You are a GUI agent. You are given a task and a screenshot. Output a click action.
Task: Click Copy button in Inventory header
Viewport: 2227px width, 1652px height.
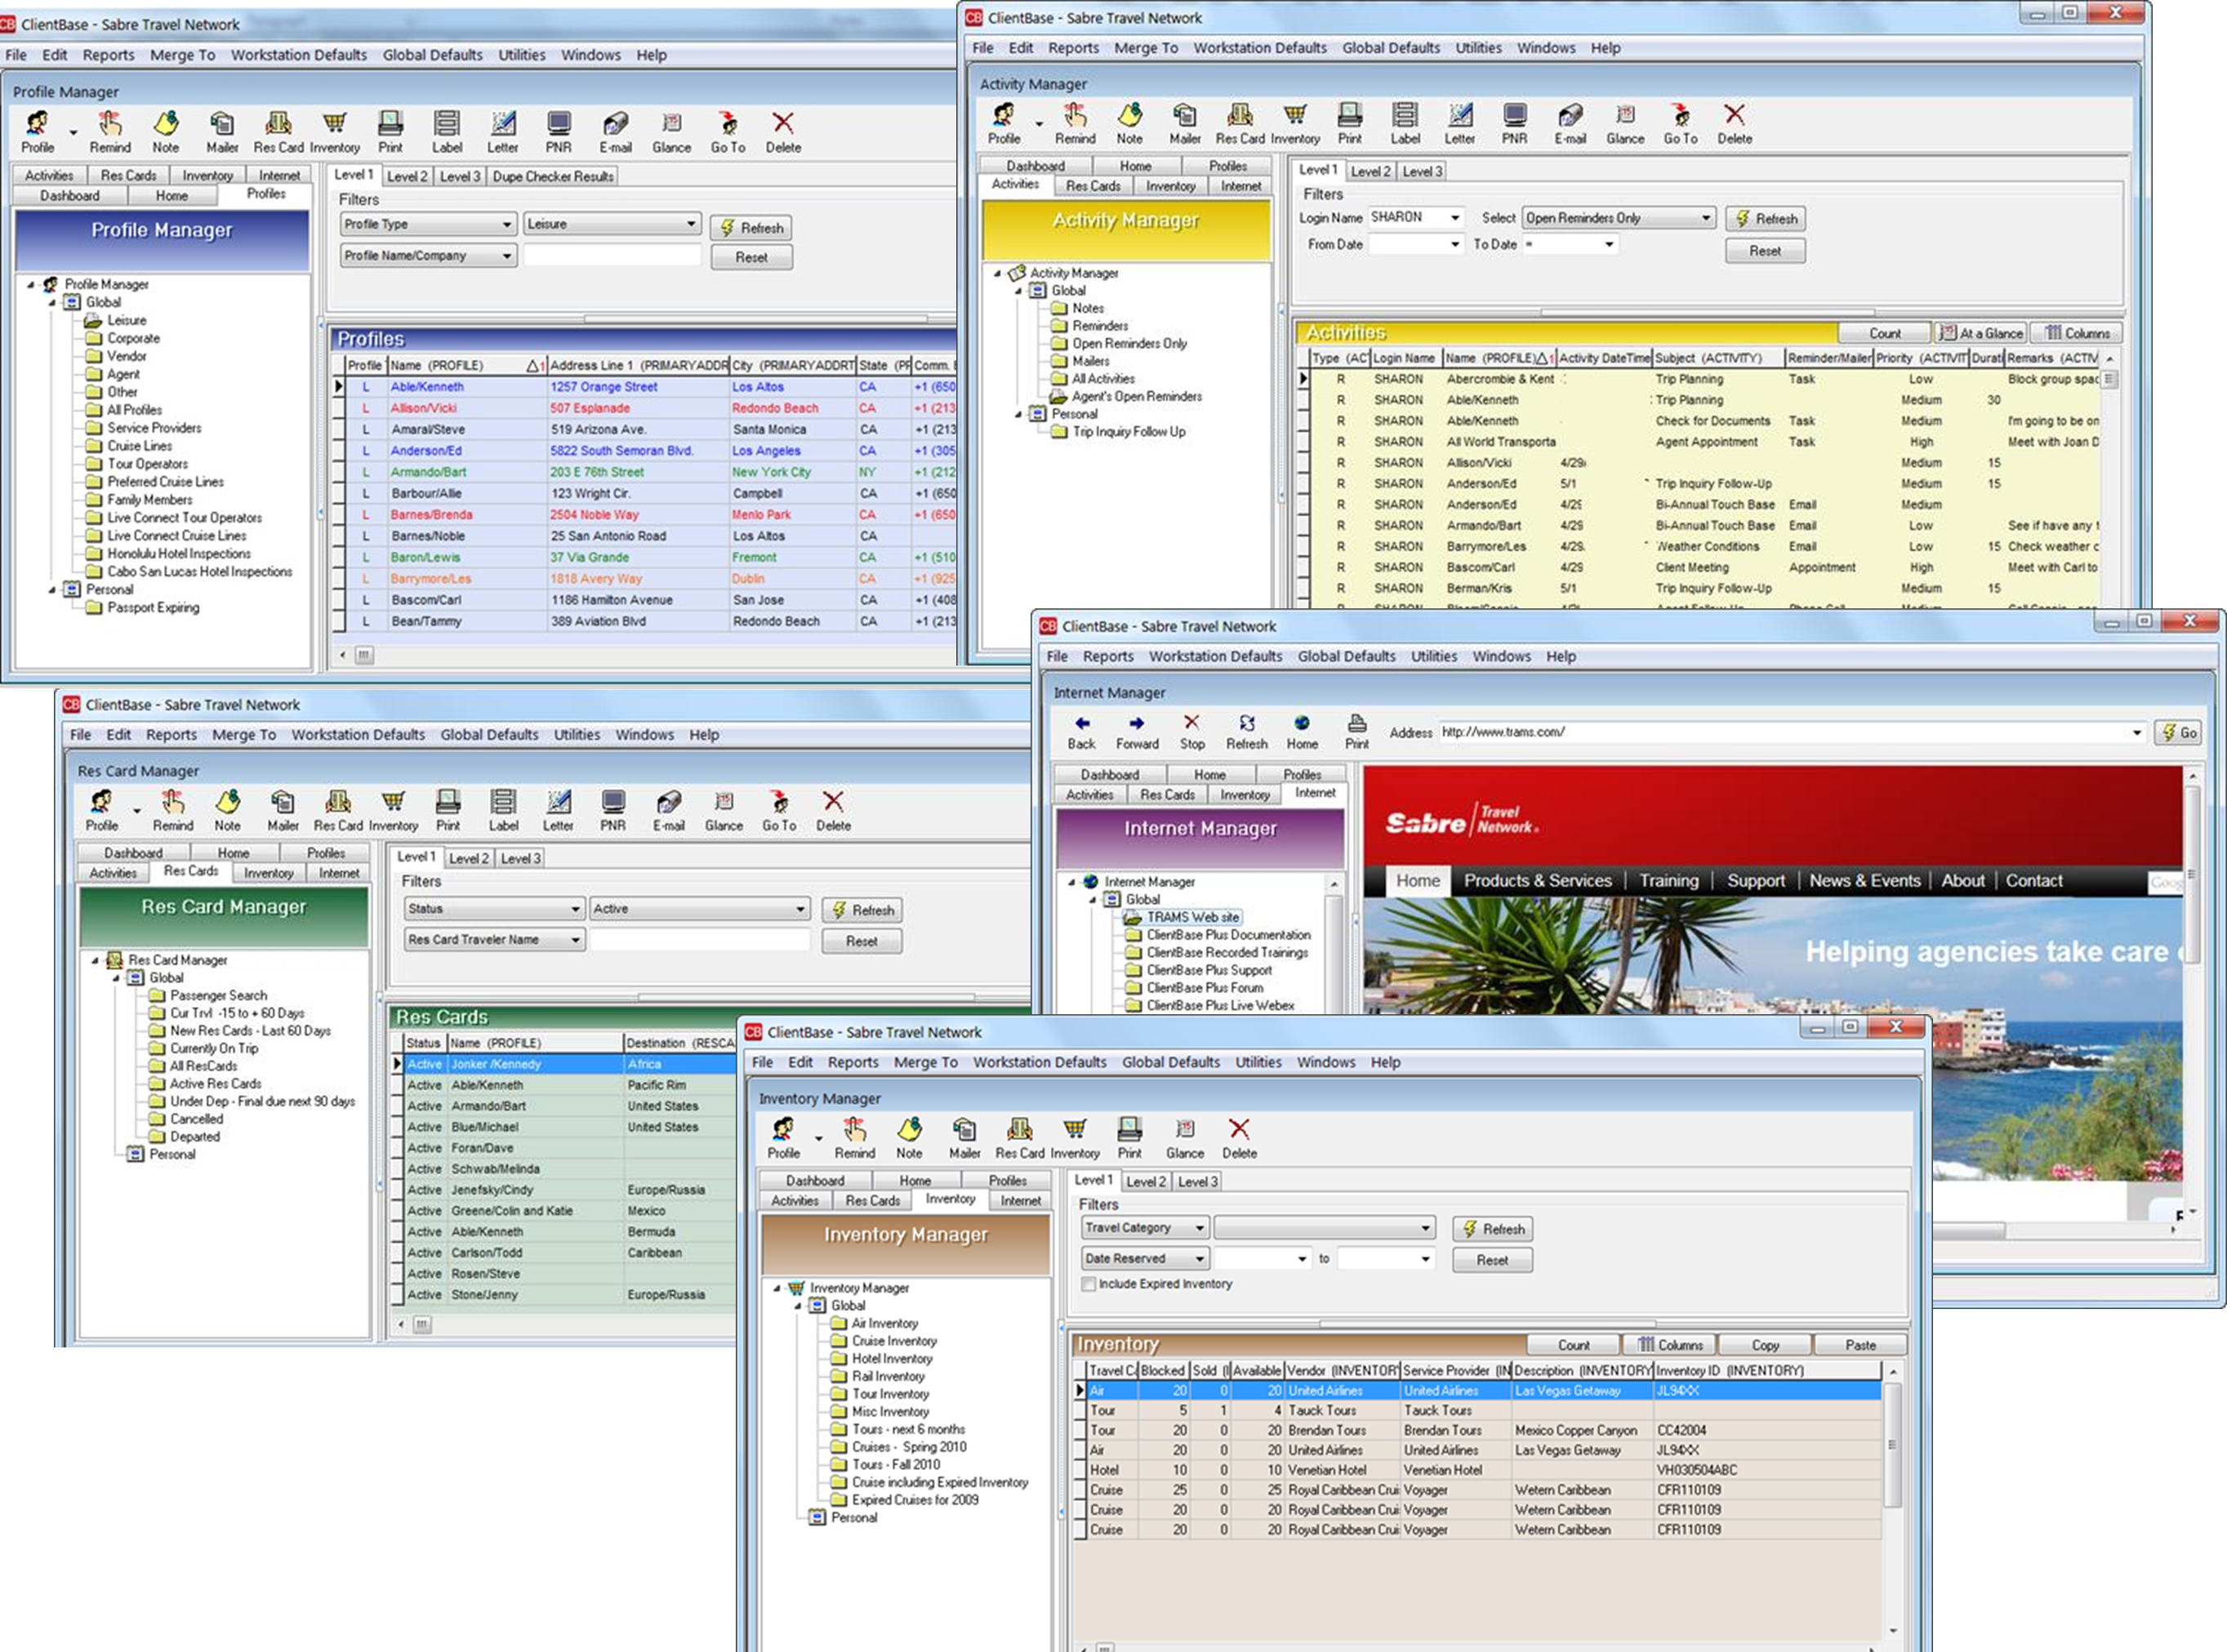coord(1765,1345)
